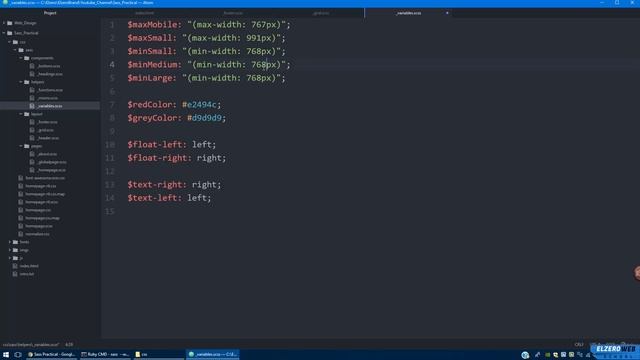Click the Project panel header

point(50,13)
